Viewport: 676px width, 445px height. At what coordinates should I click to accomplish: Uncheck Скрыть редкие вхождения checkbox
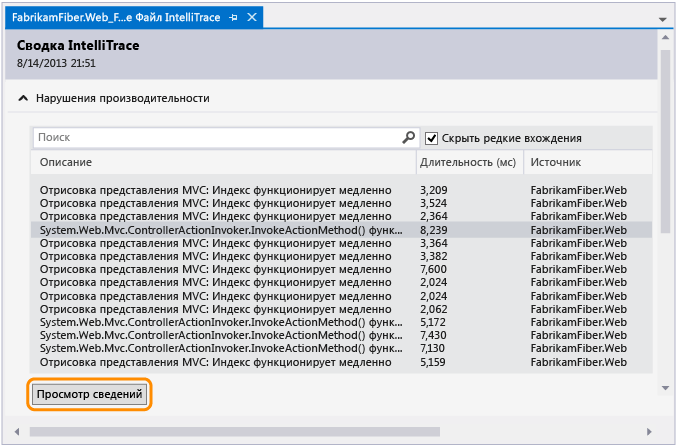coord(431,138)
